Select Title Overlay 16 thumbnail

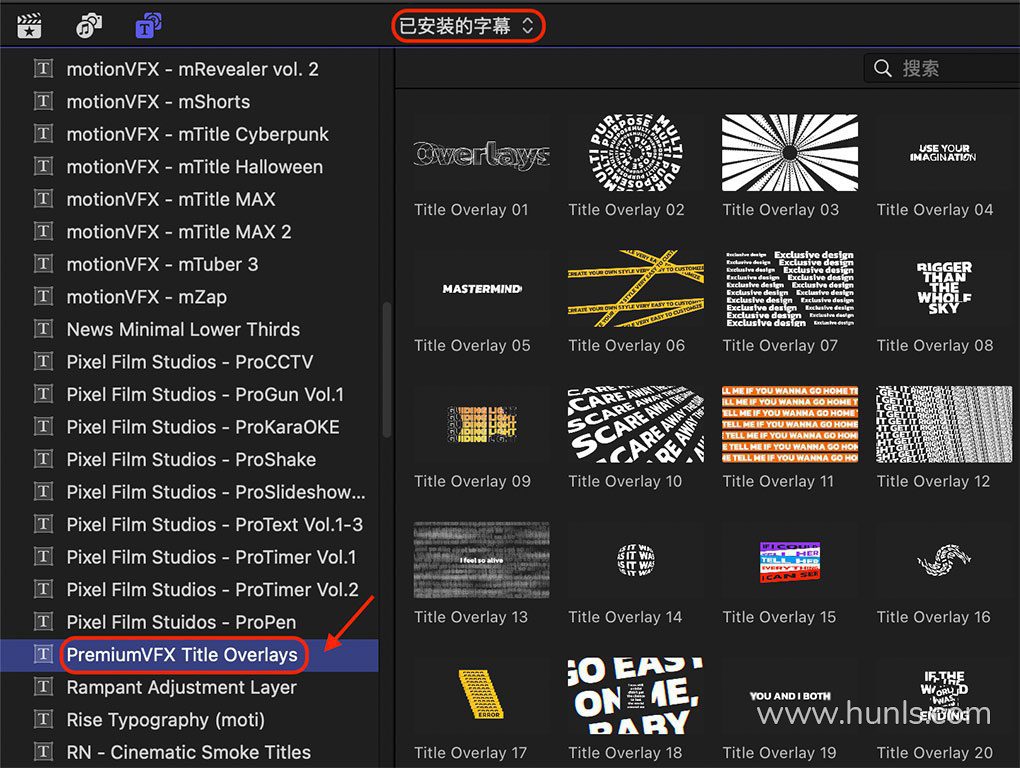pos(944,560)
